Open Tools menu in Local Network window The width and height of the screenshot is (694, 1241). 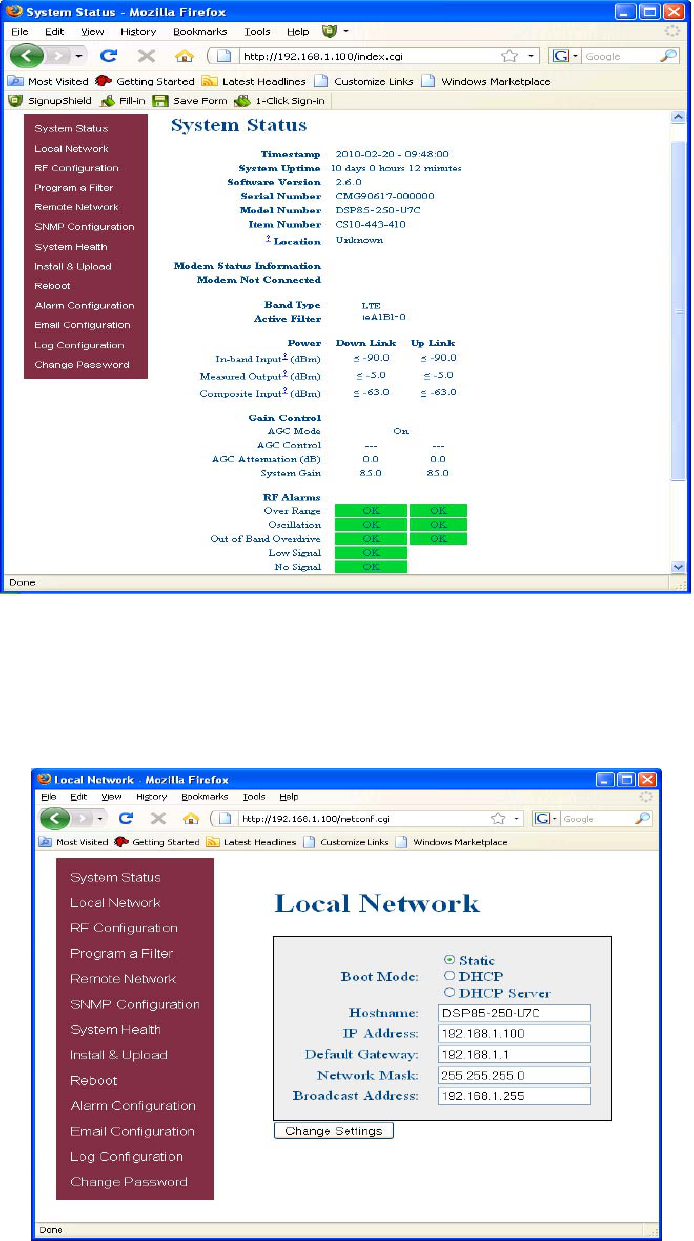click(x=254, y=797)
